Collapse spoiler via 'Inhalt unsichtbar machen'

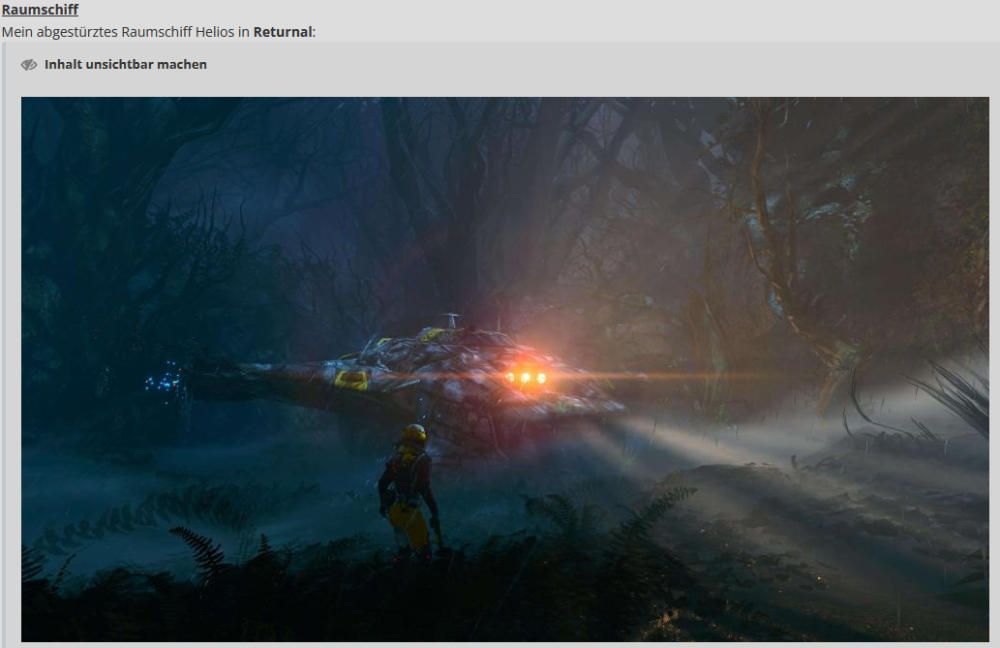click(125, 65)
